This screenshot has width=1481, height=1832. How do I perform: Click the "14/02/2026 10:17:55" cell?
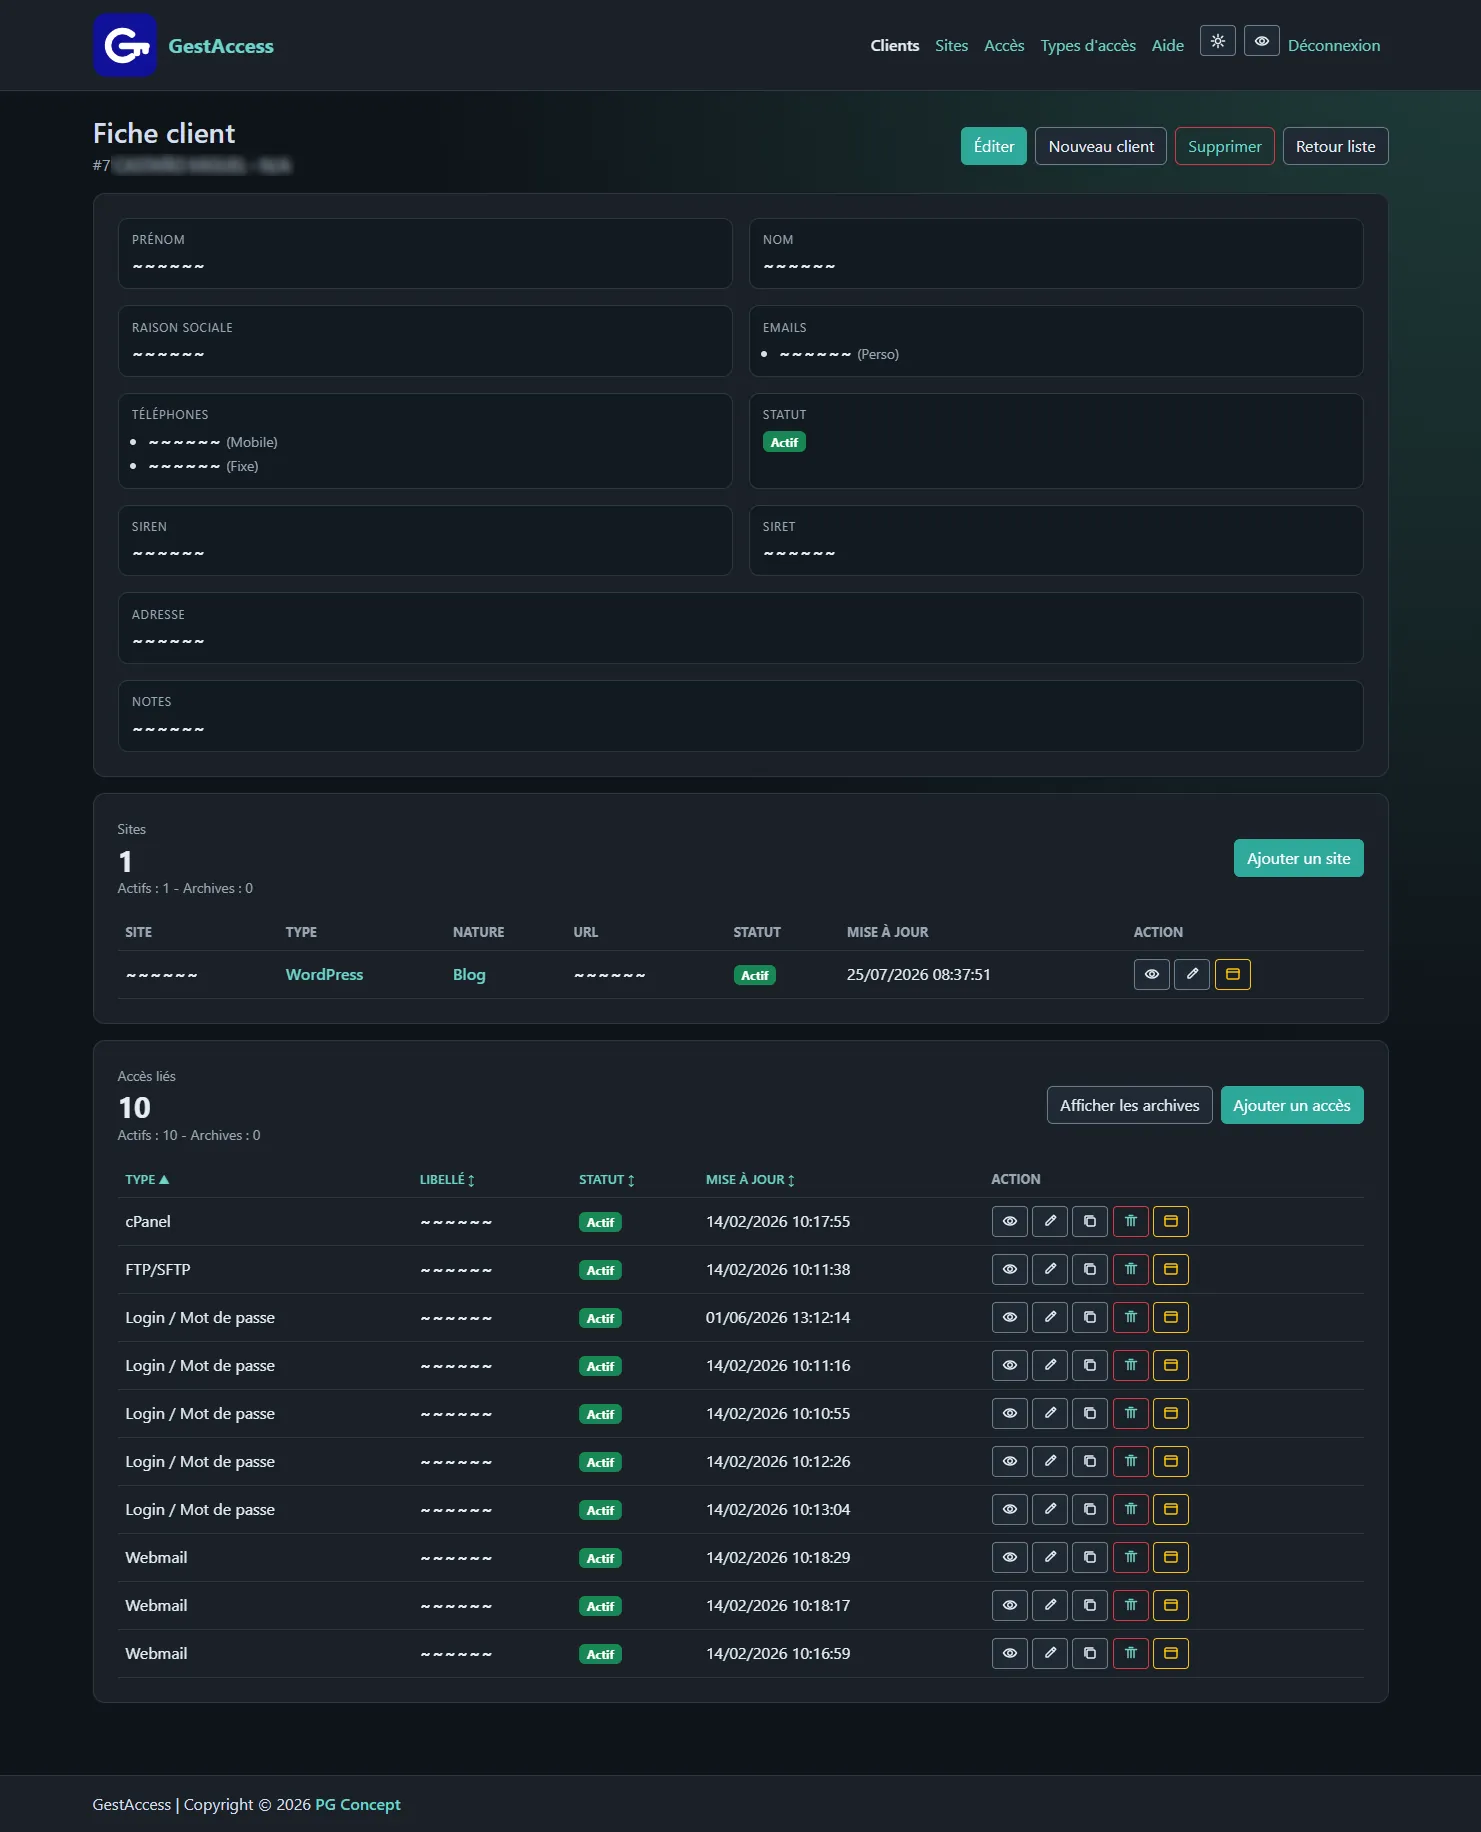778,1221
